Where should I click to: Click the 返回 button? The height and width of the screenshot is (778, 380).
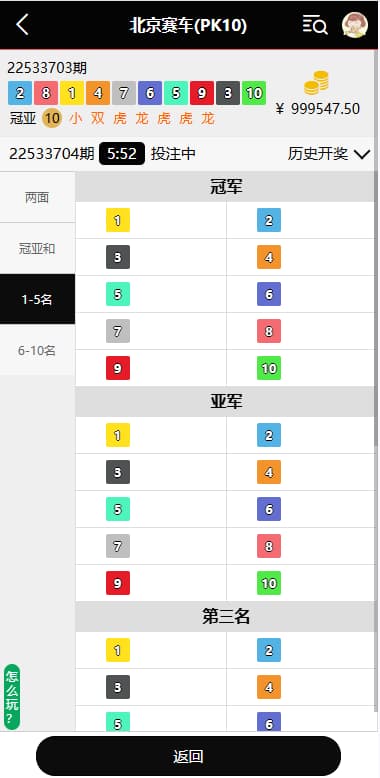click(x=189, y=756)
